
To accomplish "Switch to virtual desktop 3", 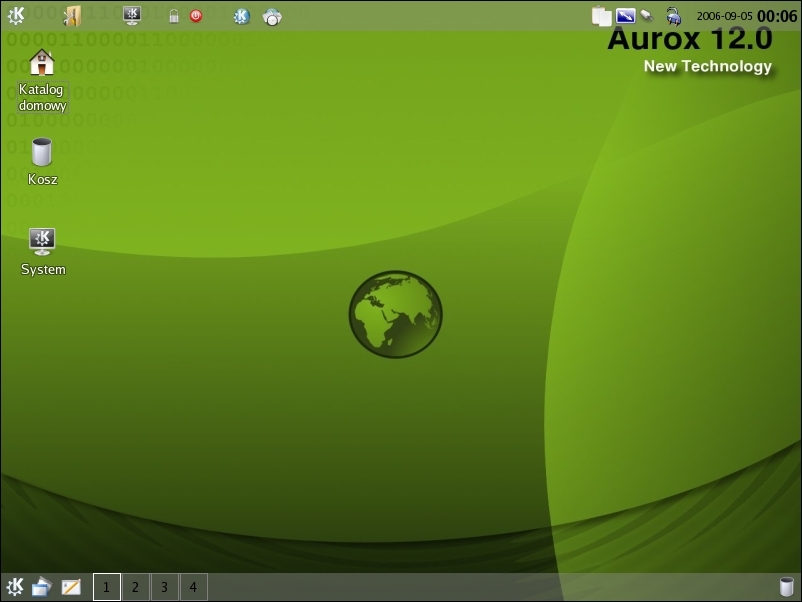I will pyautogui.click(x=163, y=586).
